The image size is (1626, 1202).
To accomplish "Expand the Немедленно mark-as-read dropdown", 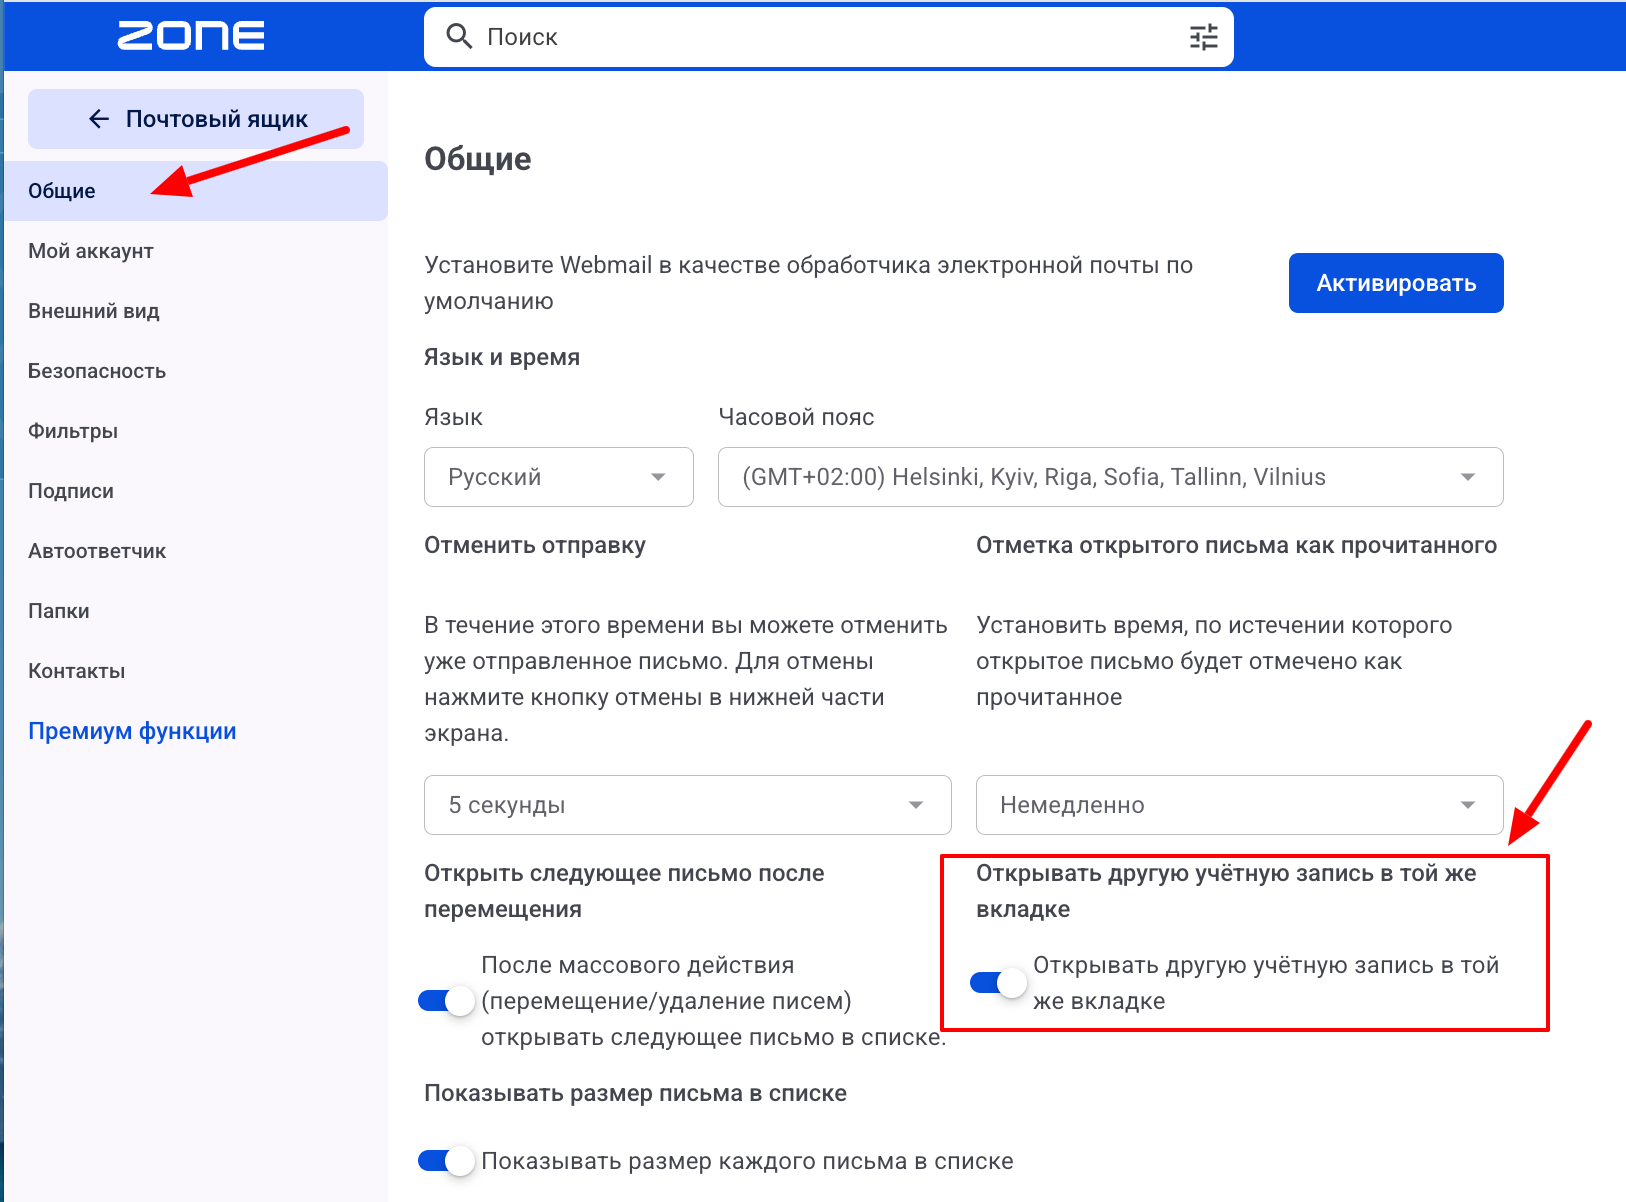I will (x=1239, y=805).
